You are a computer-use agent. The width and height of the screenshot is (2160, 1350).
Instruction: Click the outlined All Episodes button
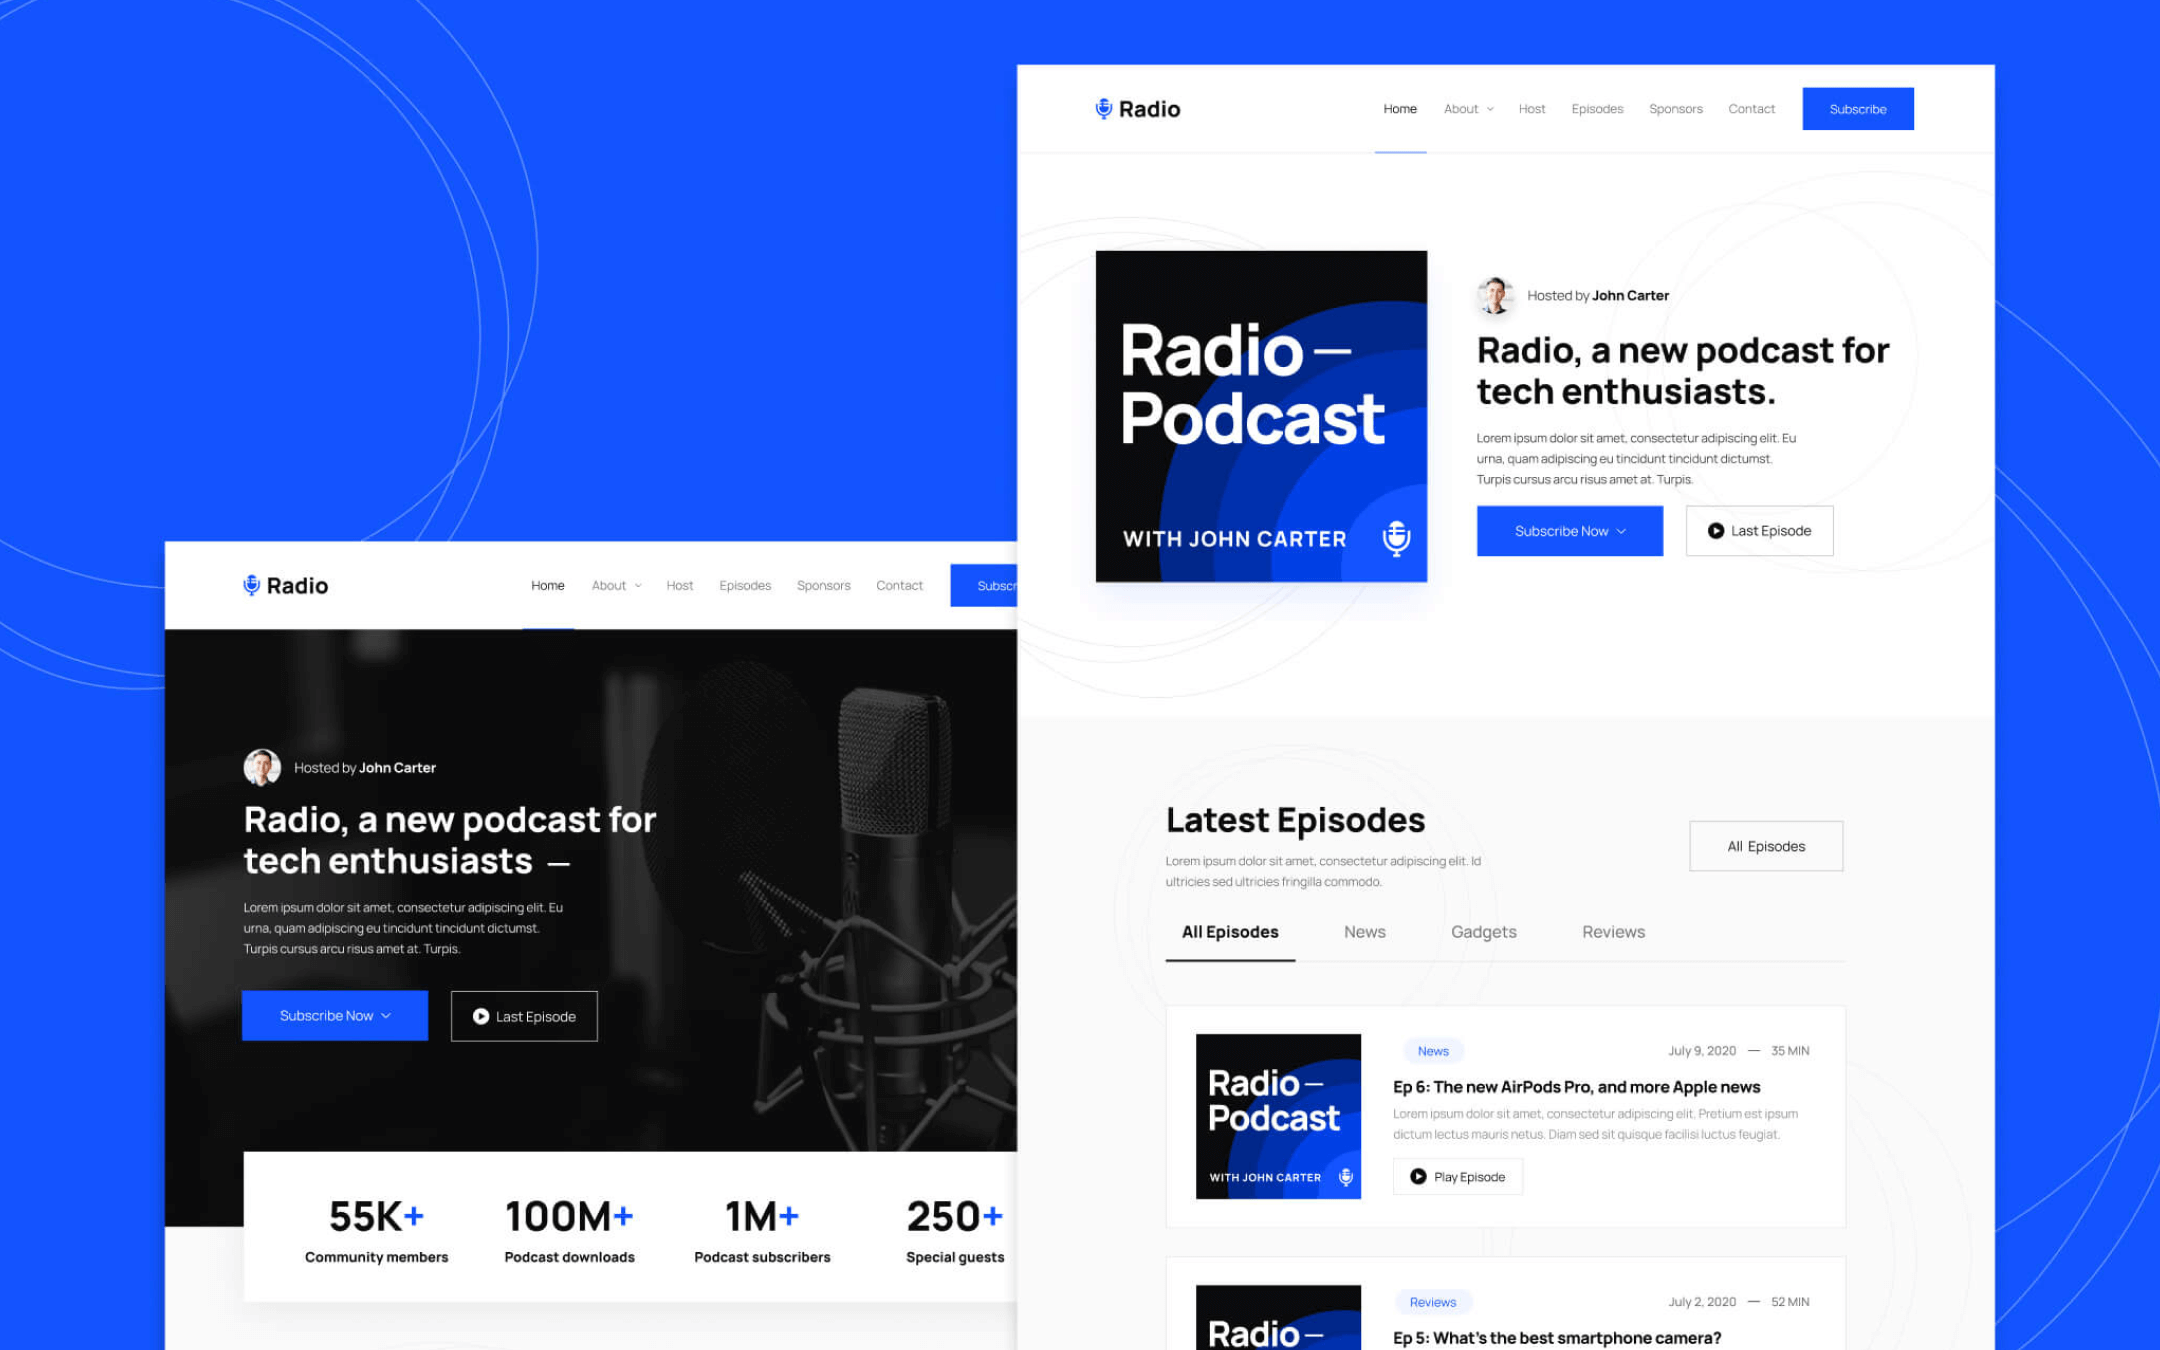tap(1766, 846)
